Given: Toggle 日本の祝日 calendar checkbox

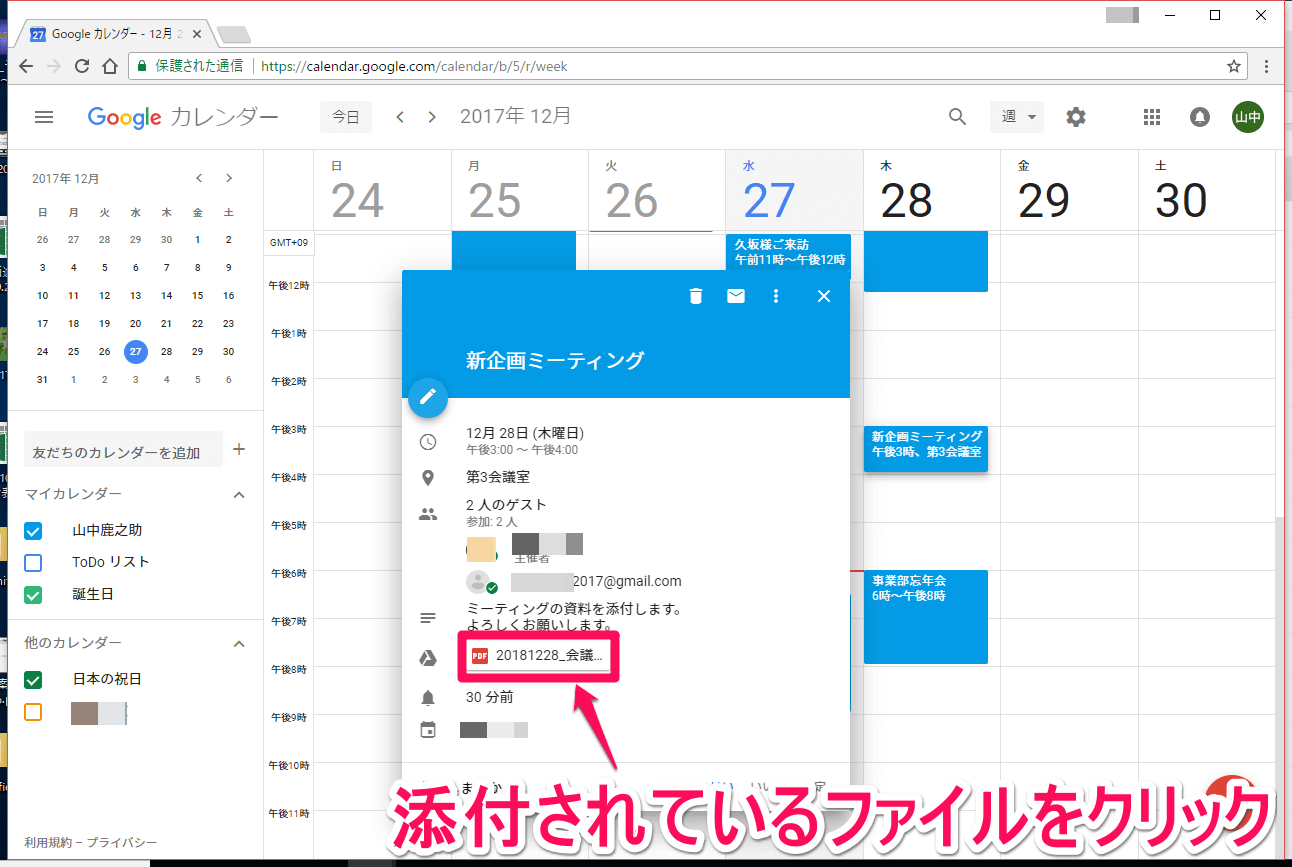Looking at the screenshot, I should tap(33, 680).
